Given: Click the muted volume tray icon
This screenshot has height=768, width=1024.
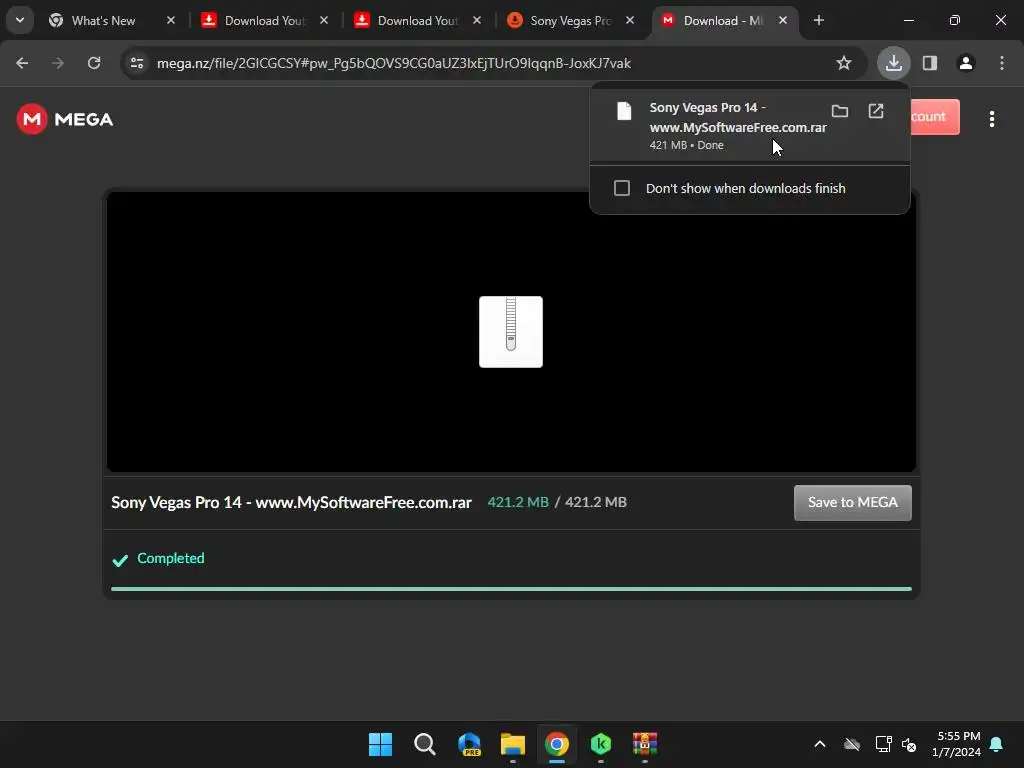Looking at the screenshot, I should 908,744.
